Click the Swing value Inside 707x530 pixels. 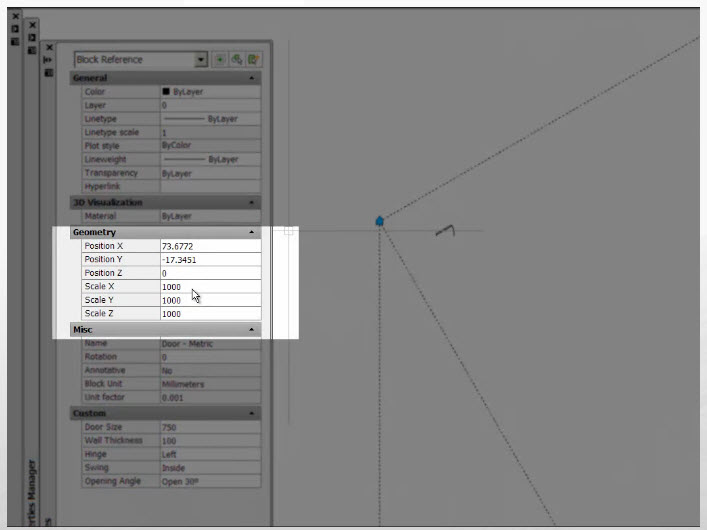(211, 468)
